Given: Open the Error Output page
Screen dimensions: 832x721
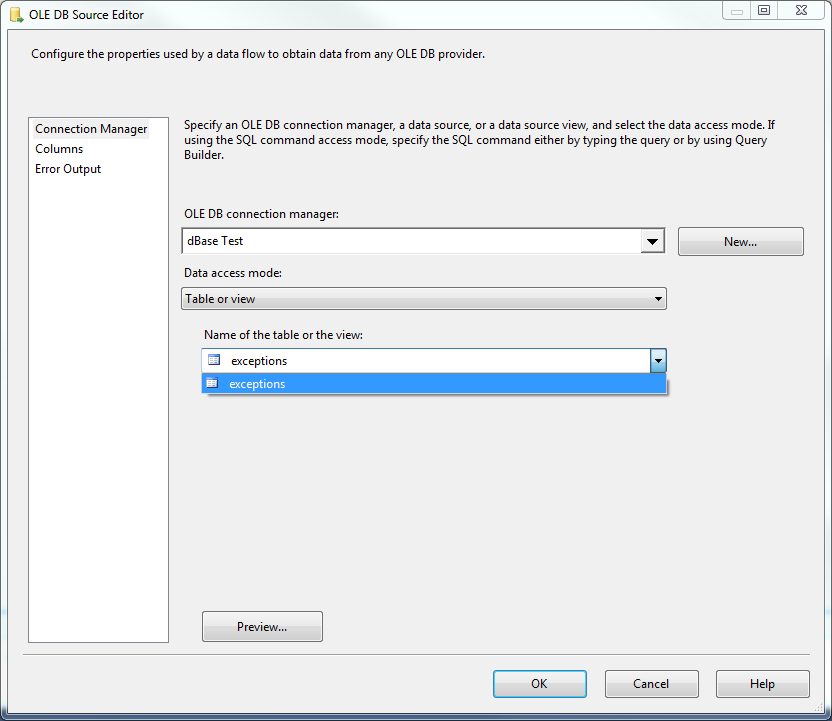Looking at the screenshot, I should 68,169.
